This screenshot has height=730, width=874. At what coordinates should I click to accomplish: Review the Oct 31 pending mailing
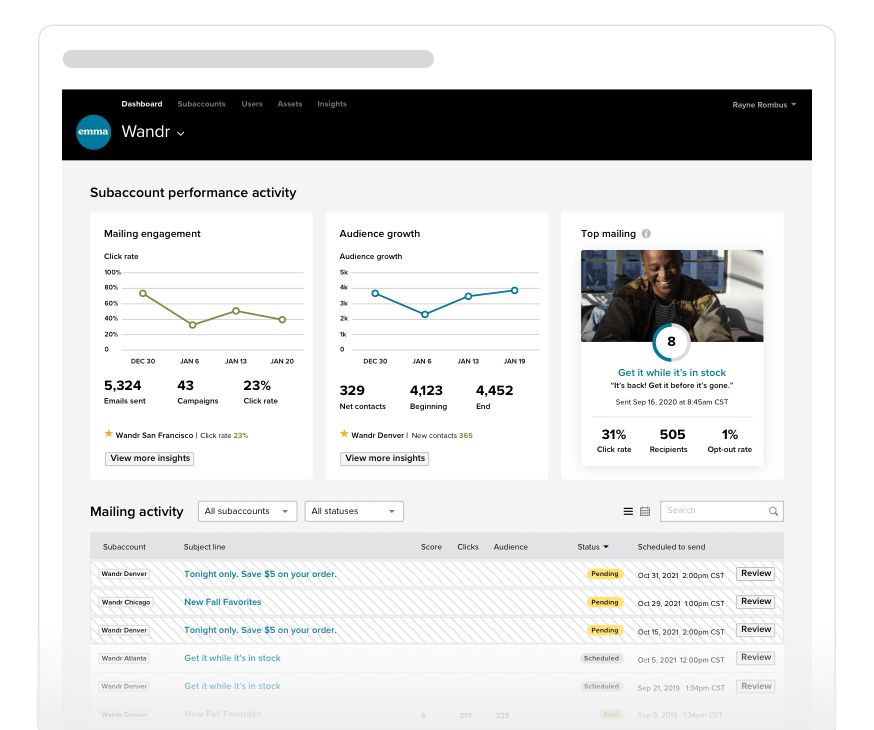(755, 573)
